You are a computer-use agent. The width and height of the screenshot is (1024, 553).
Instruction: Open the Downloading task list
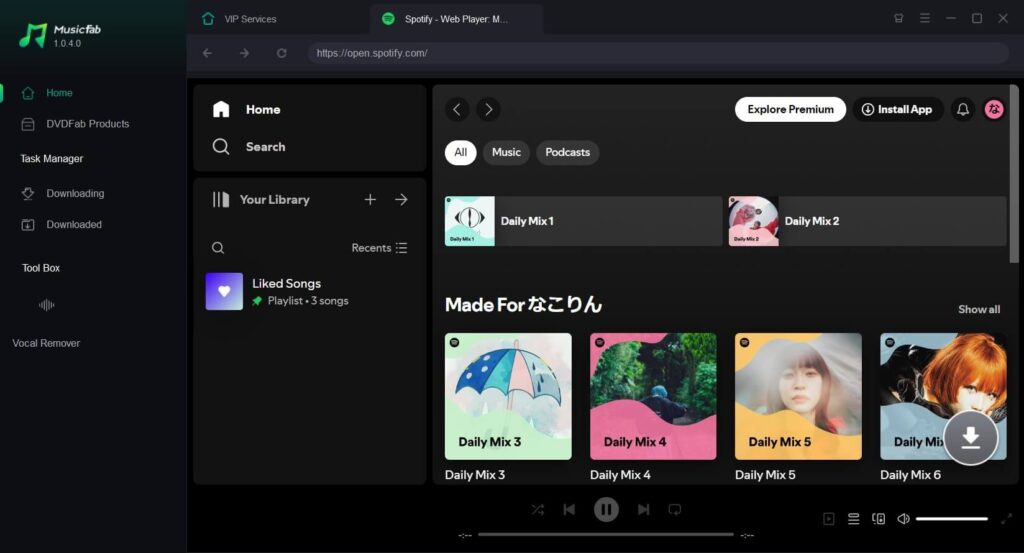(x=63, y=193)
